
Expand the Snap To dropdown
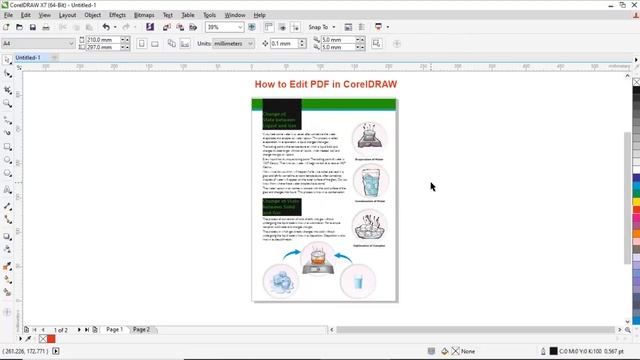coord(333,27)
